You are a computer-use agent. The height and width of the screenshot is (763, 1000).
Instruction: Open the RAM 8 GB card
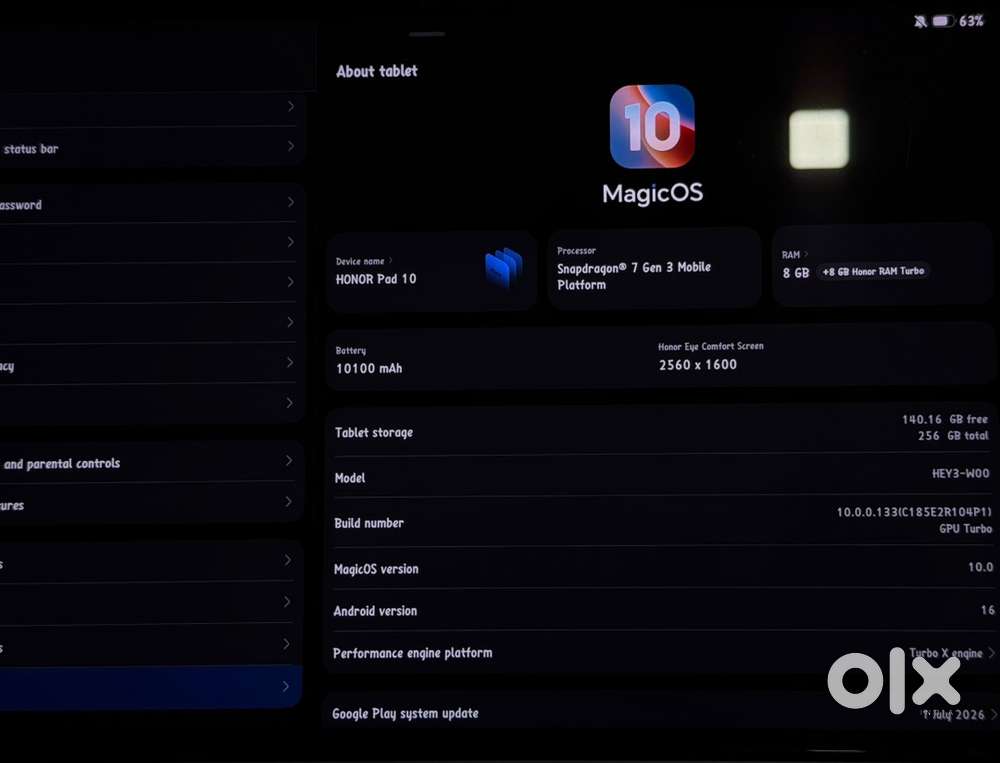pos(882,266)
